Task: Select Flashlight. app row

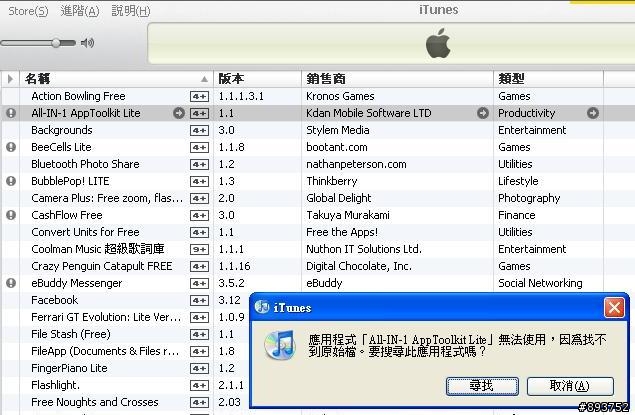Action: (x=126, y=385)
